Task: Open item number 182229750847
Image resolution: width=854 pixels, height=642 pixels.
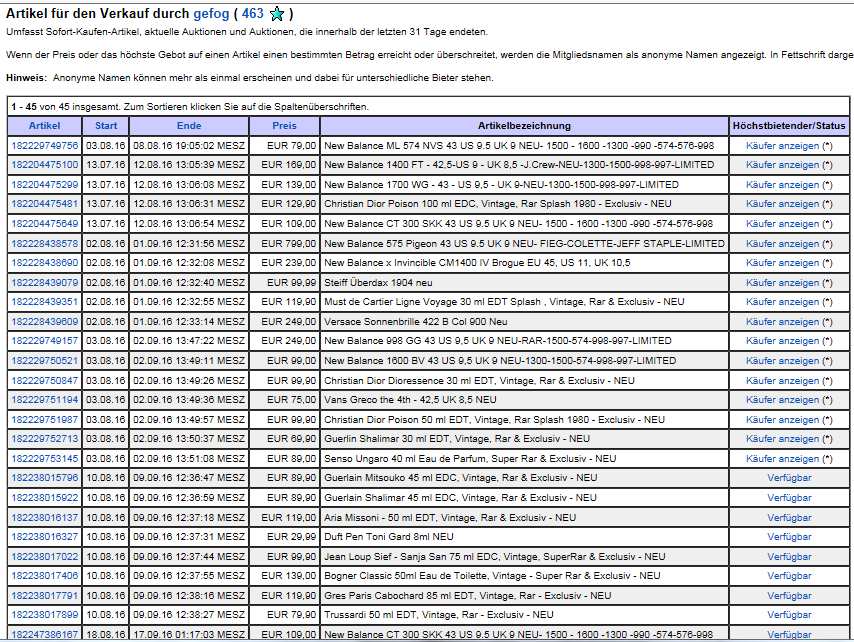Action: point(45,381)
